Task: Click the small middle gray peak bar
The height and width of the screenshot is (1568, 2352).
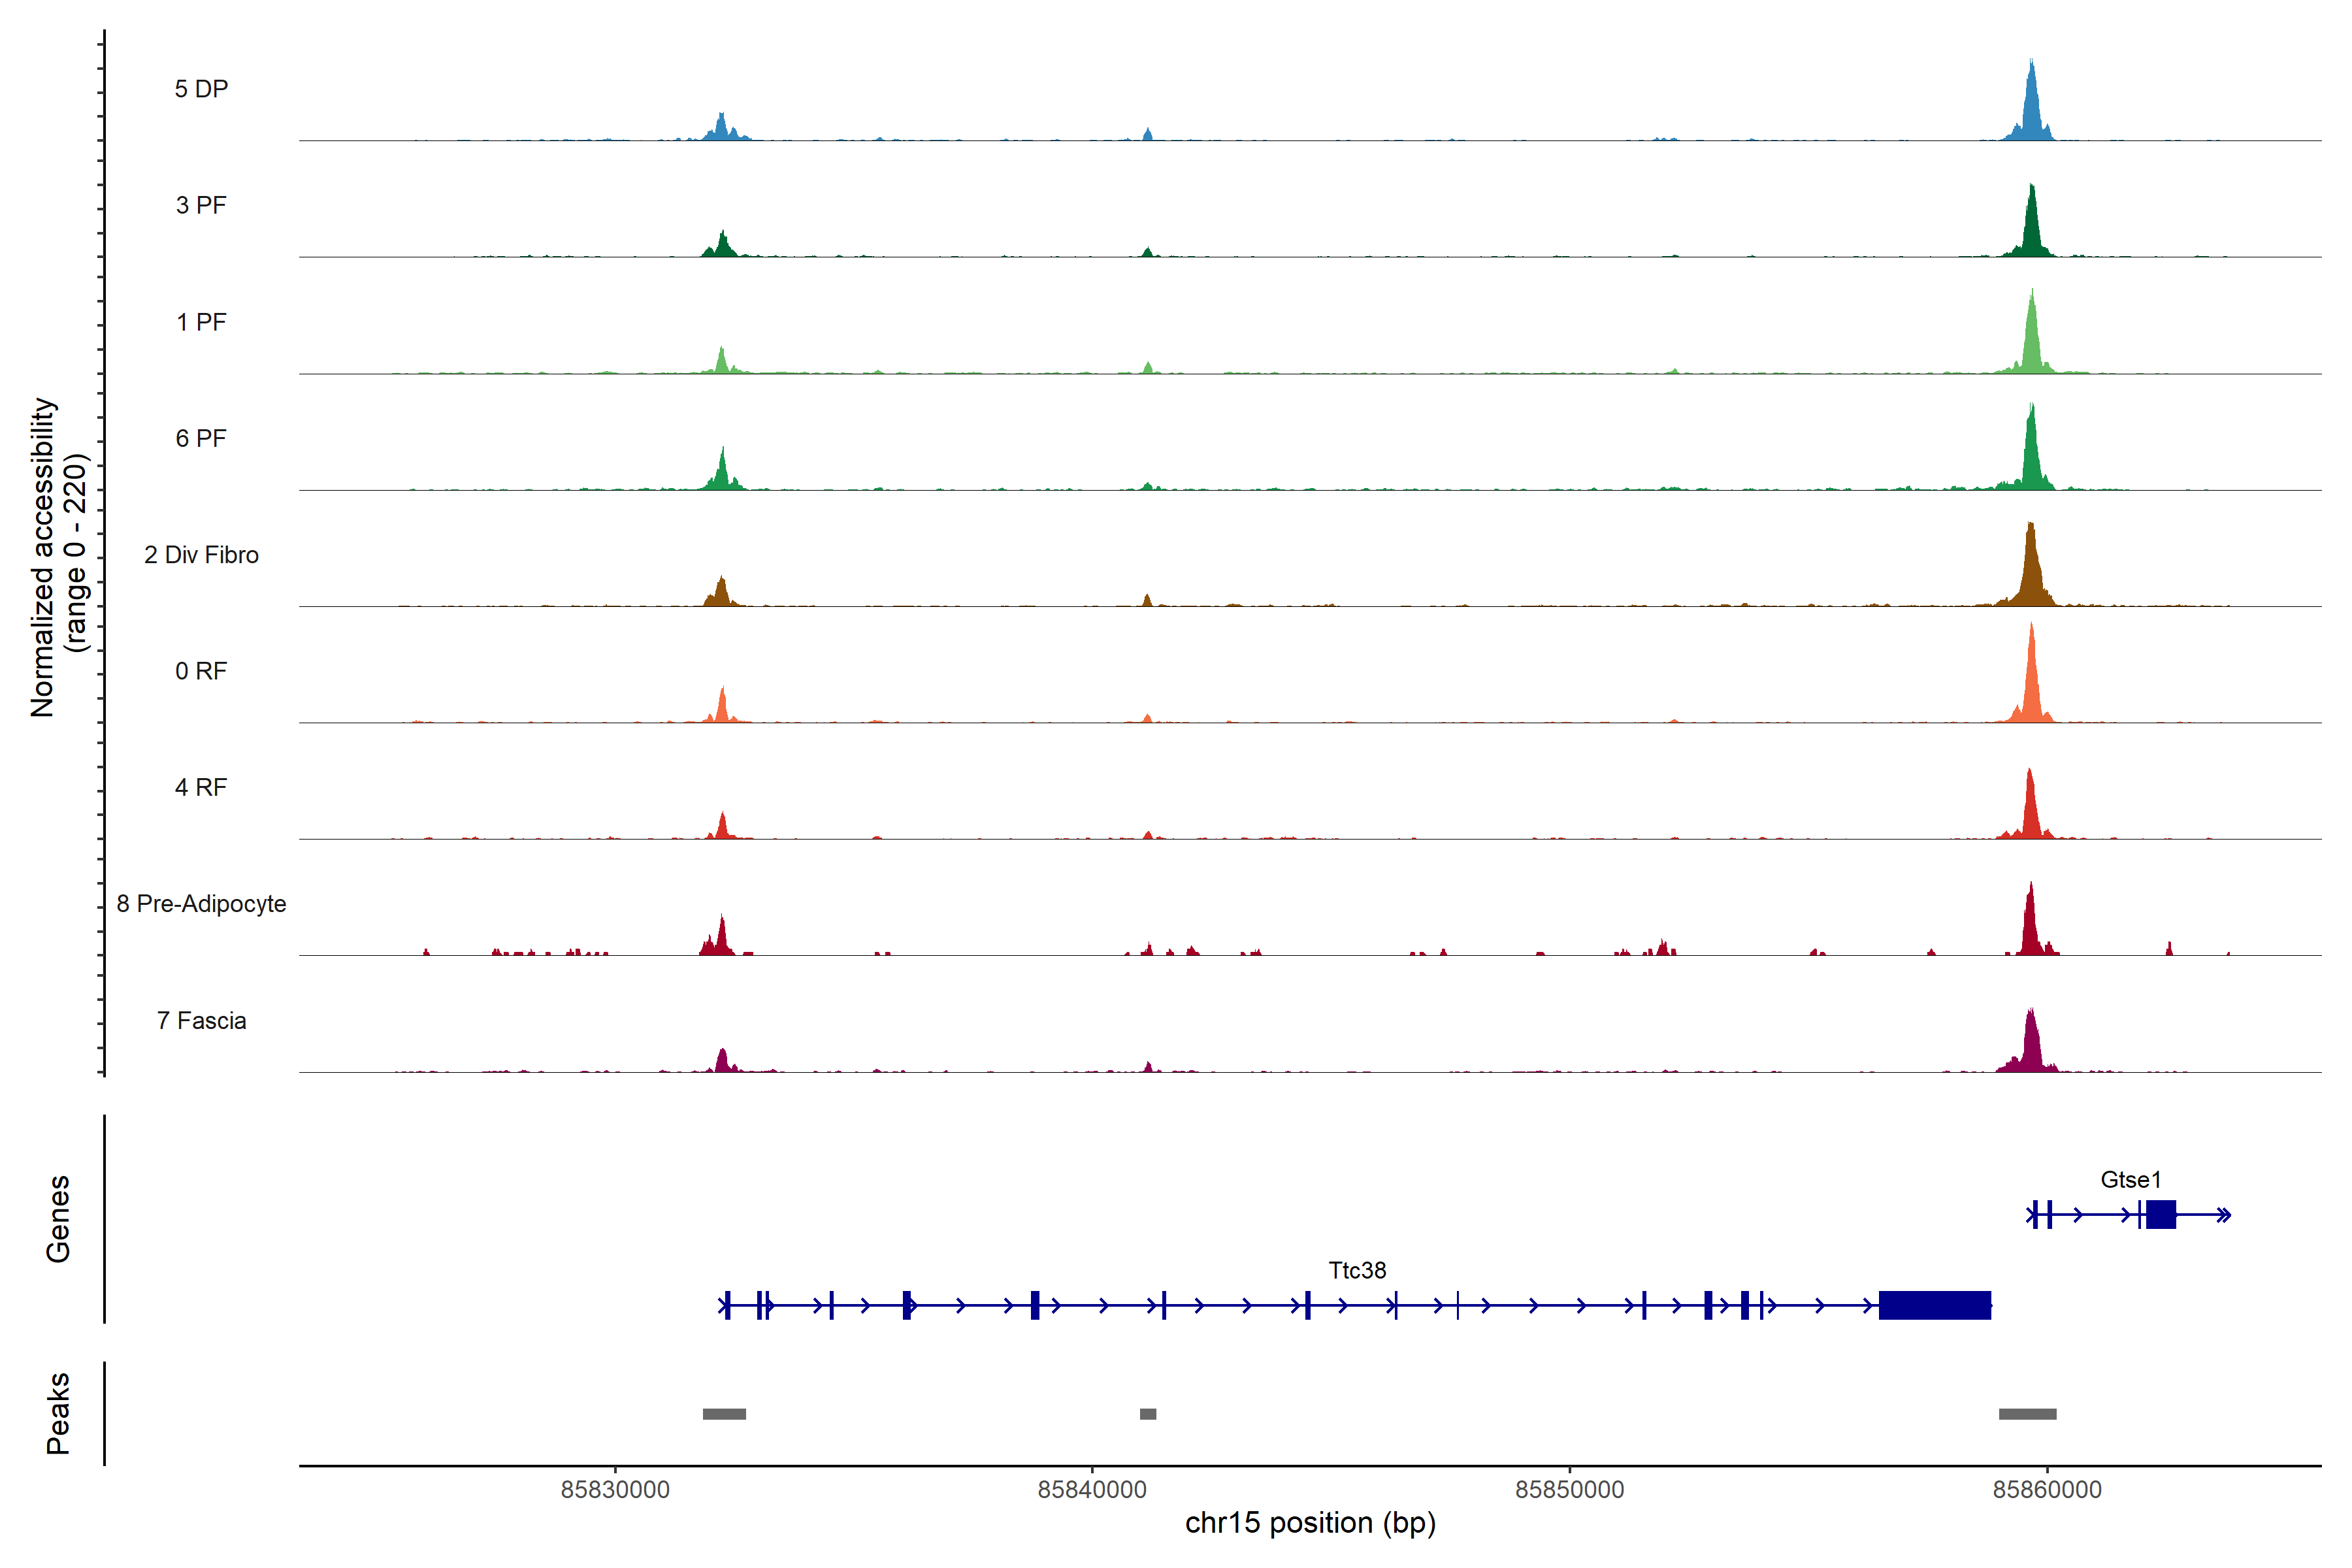Action: (x=1148, y=1414)
